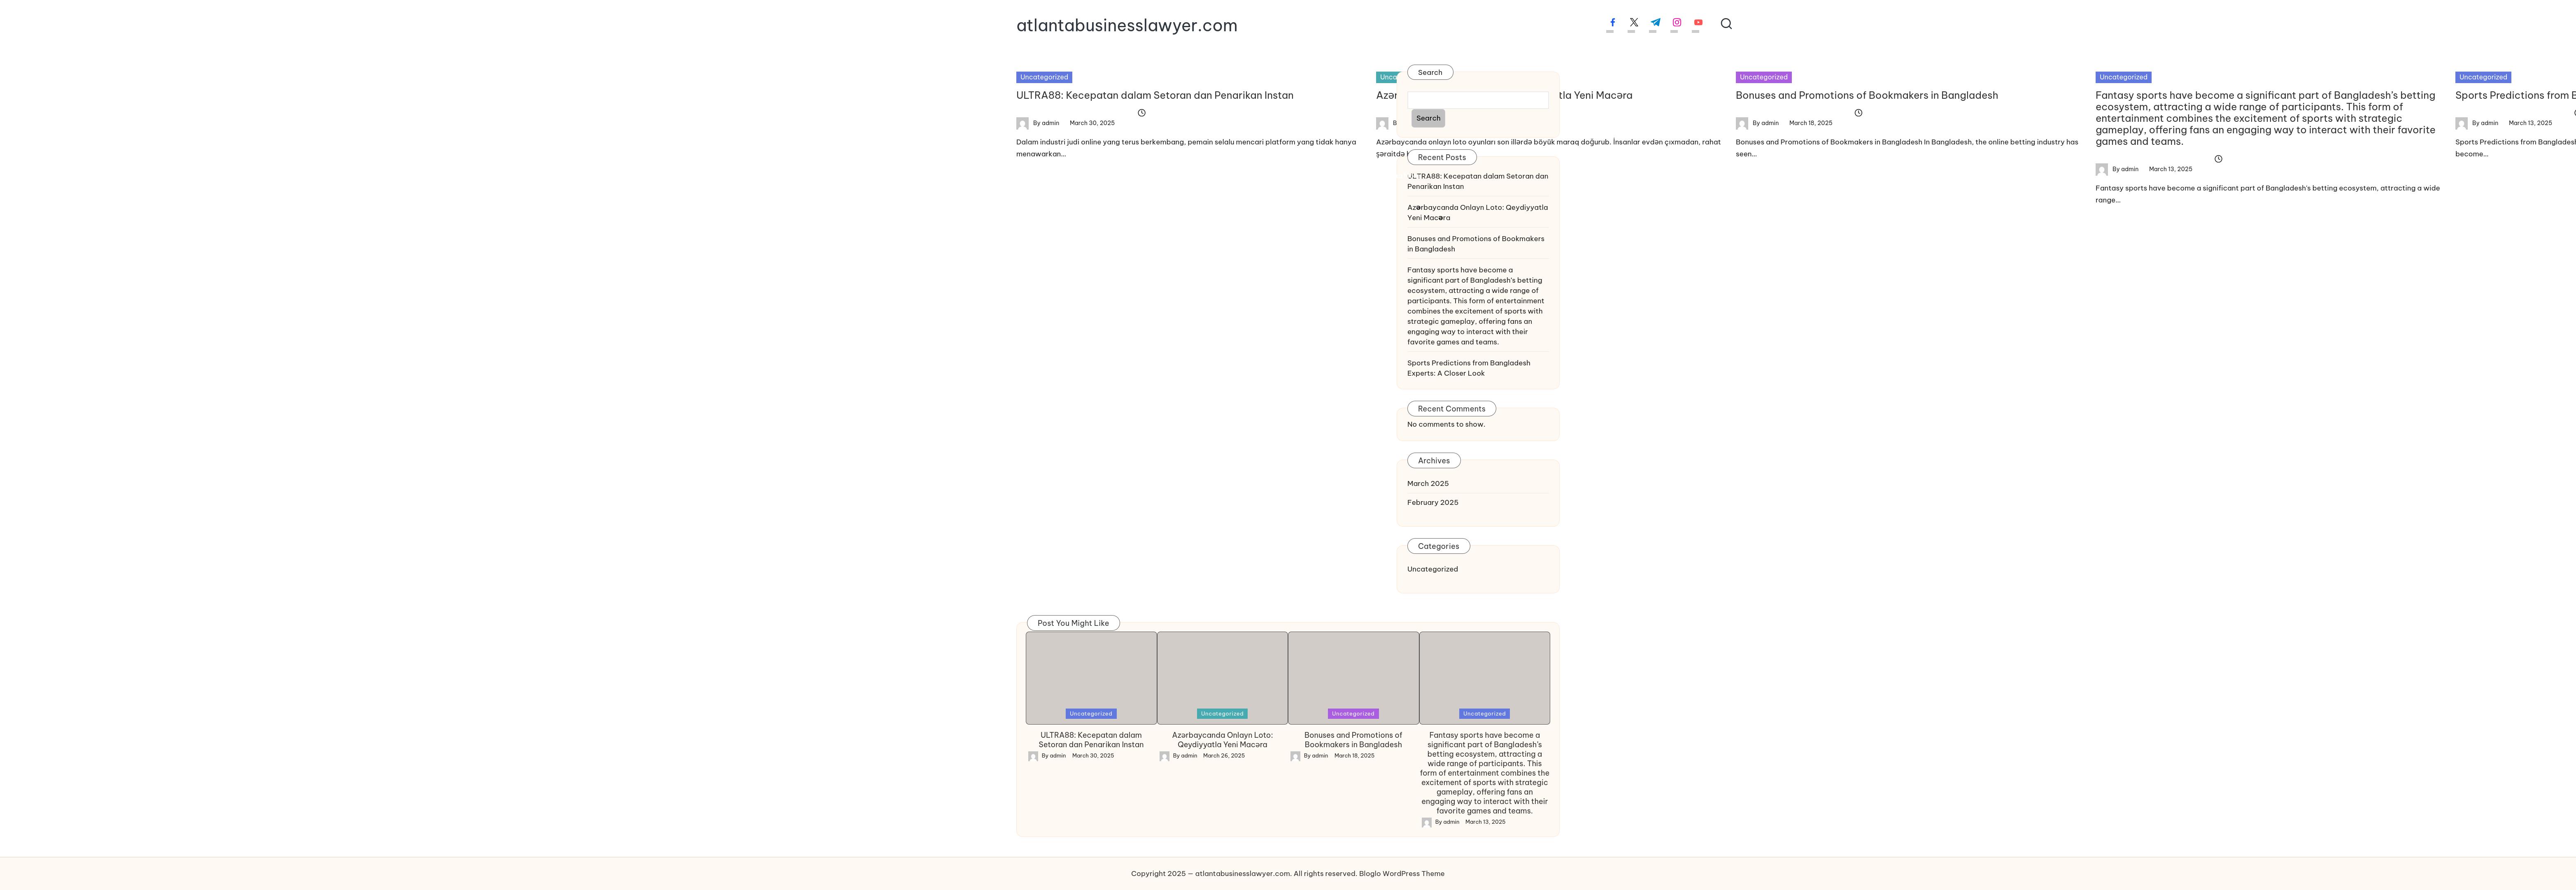Click 'March 26, 2025' date in Post You Might Like
Image resolution: width=2576 pixels, height=890 pixels.
click(1224, 756)
